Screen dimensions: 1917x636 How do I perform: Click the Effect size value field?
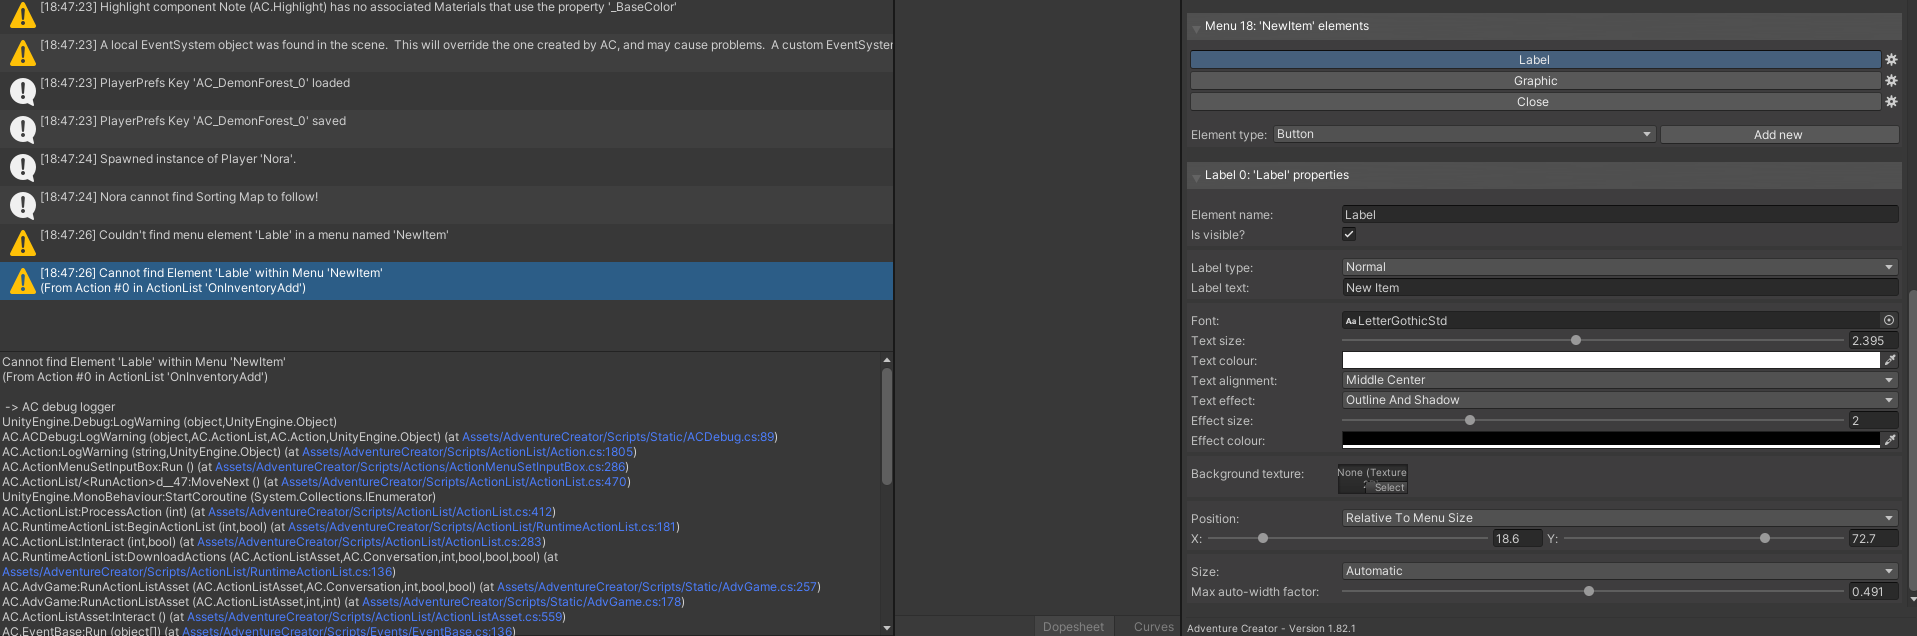click(1872, 421)
